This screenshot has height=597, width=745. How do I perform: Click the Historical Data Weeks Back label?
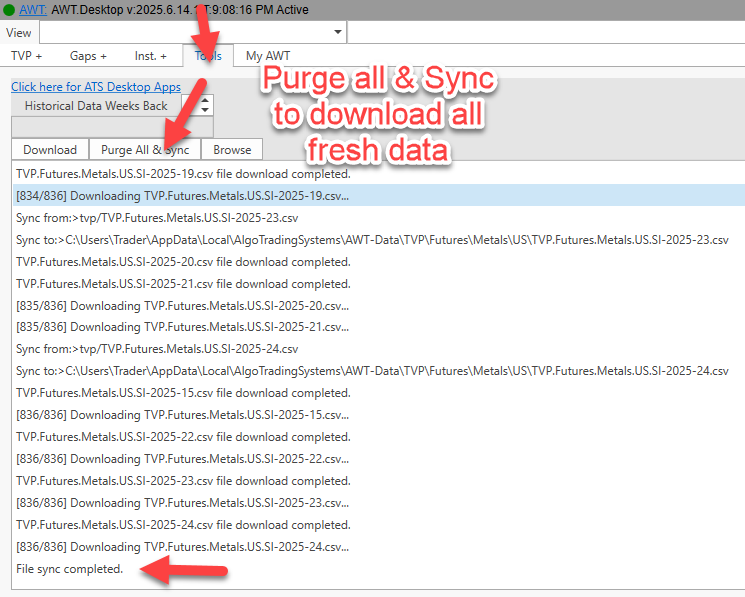96,105
